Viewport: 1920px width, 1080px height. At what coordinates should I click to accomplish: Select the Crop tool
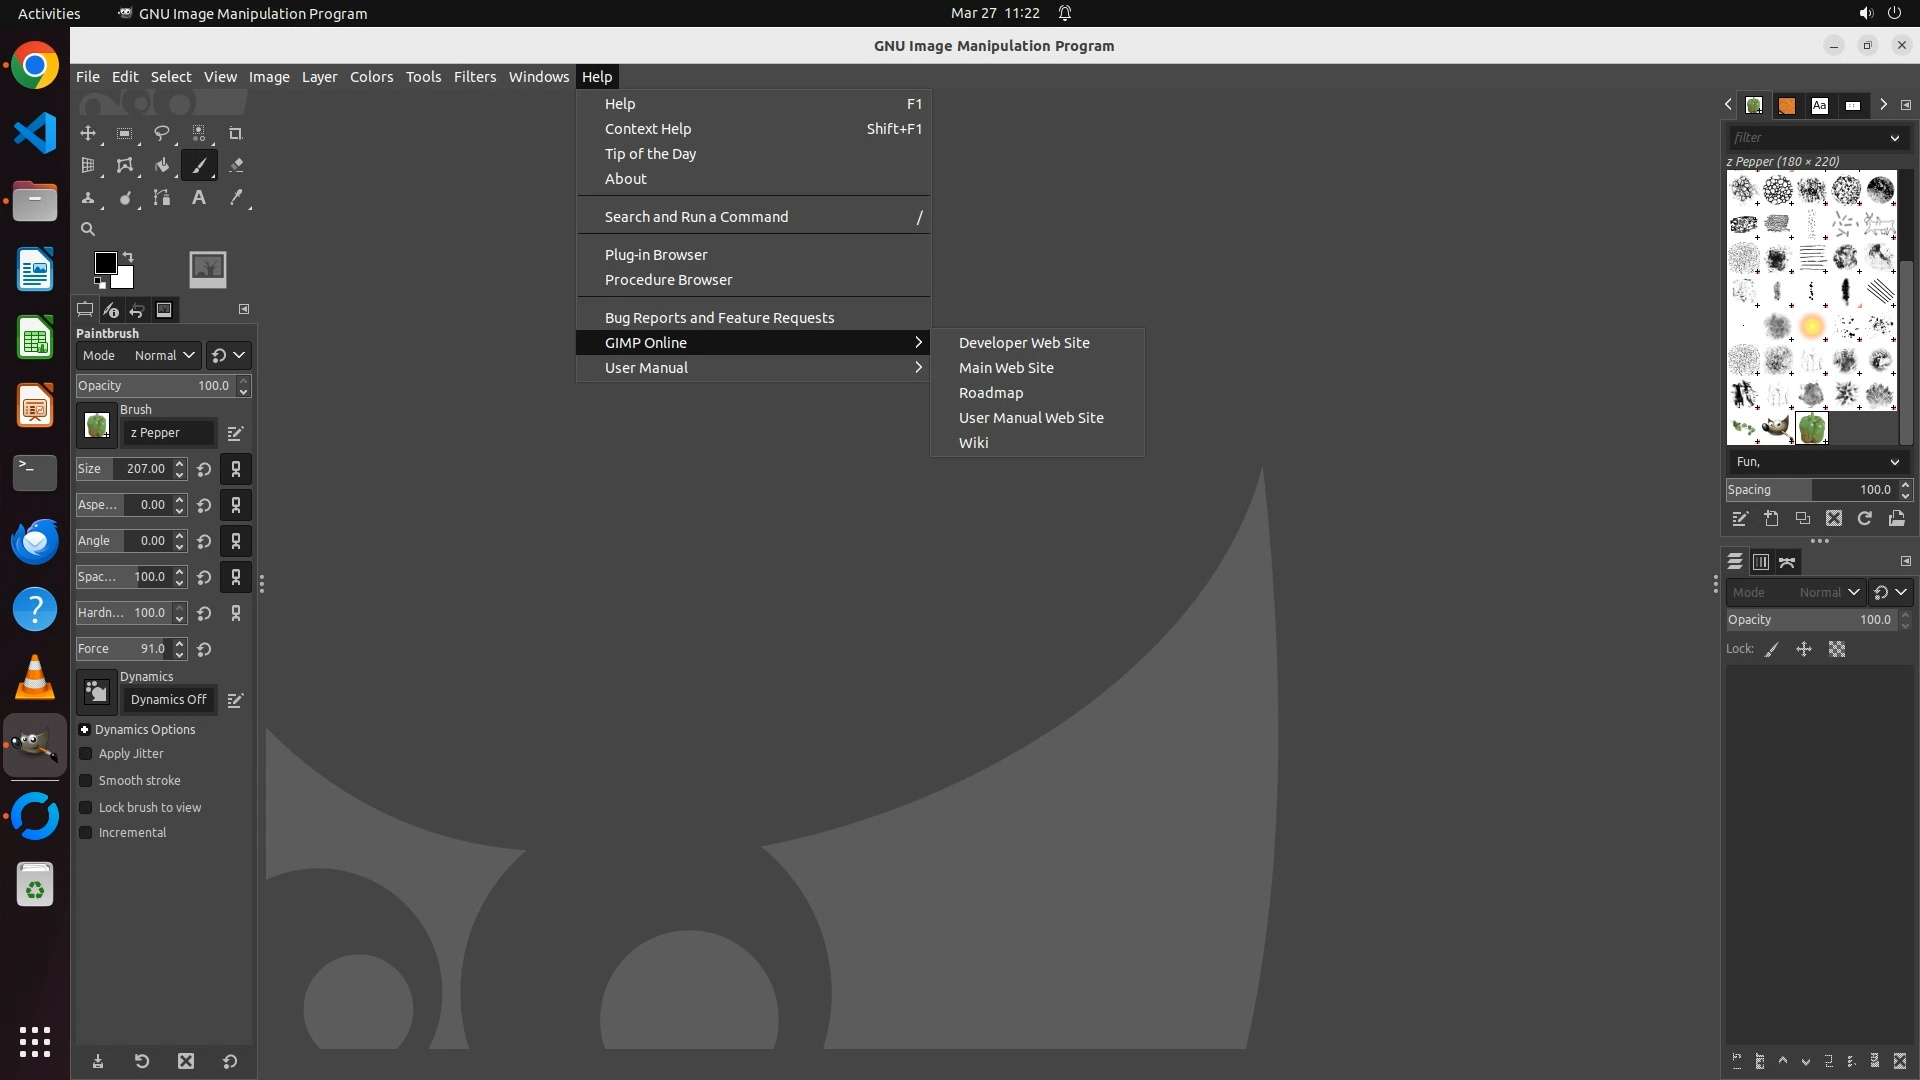pos(236,133)
